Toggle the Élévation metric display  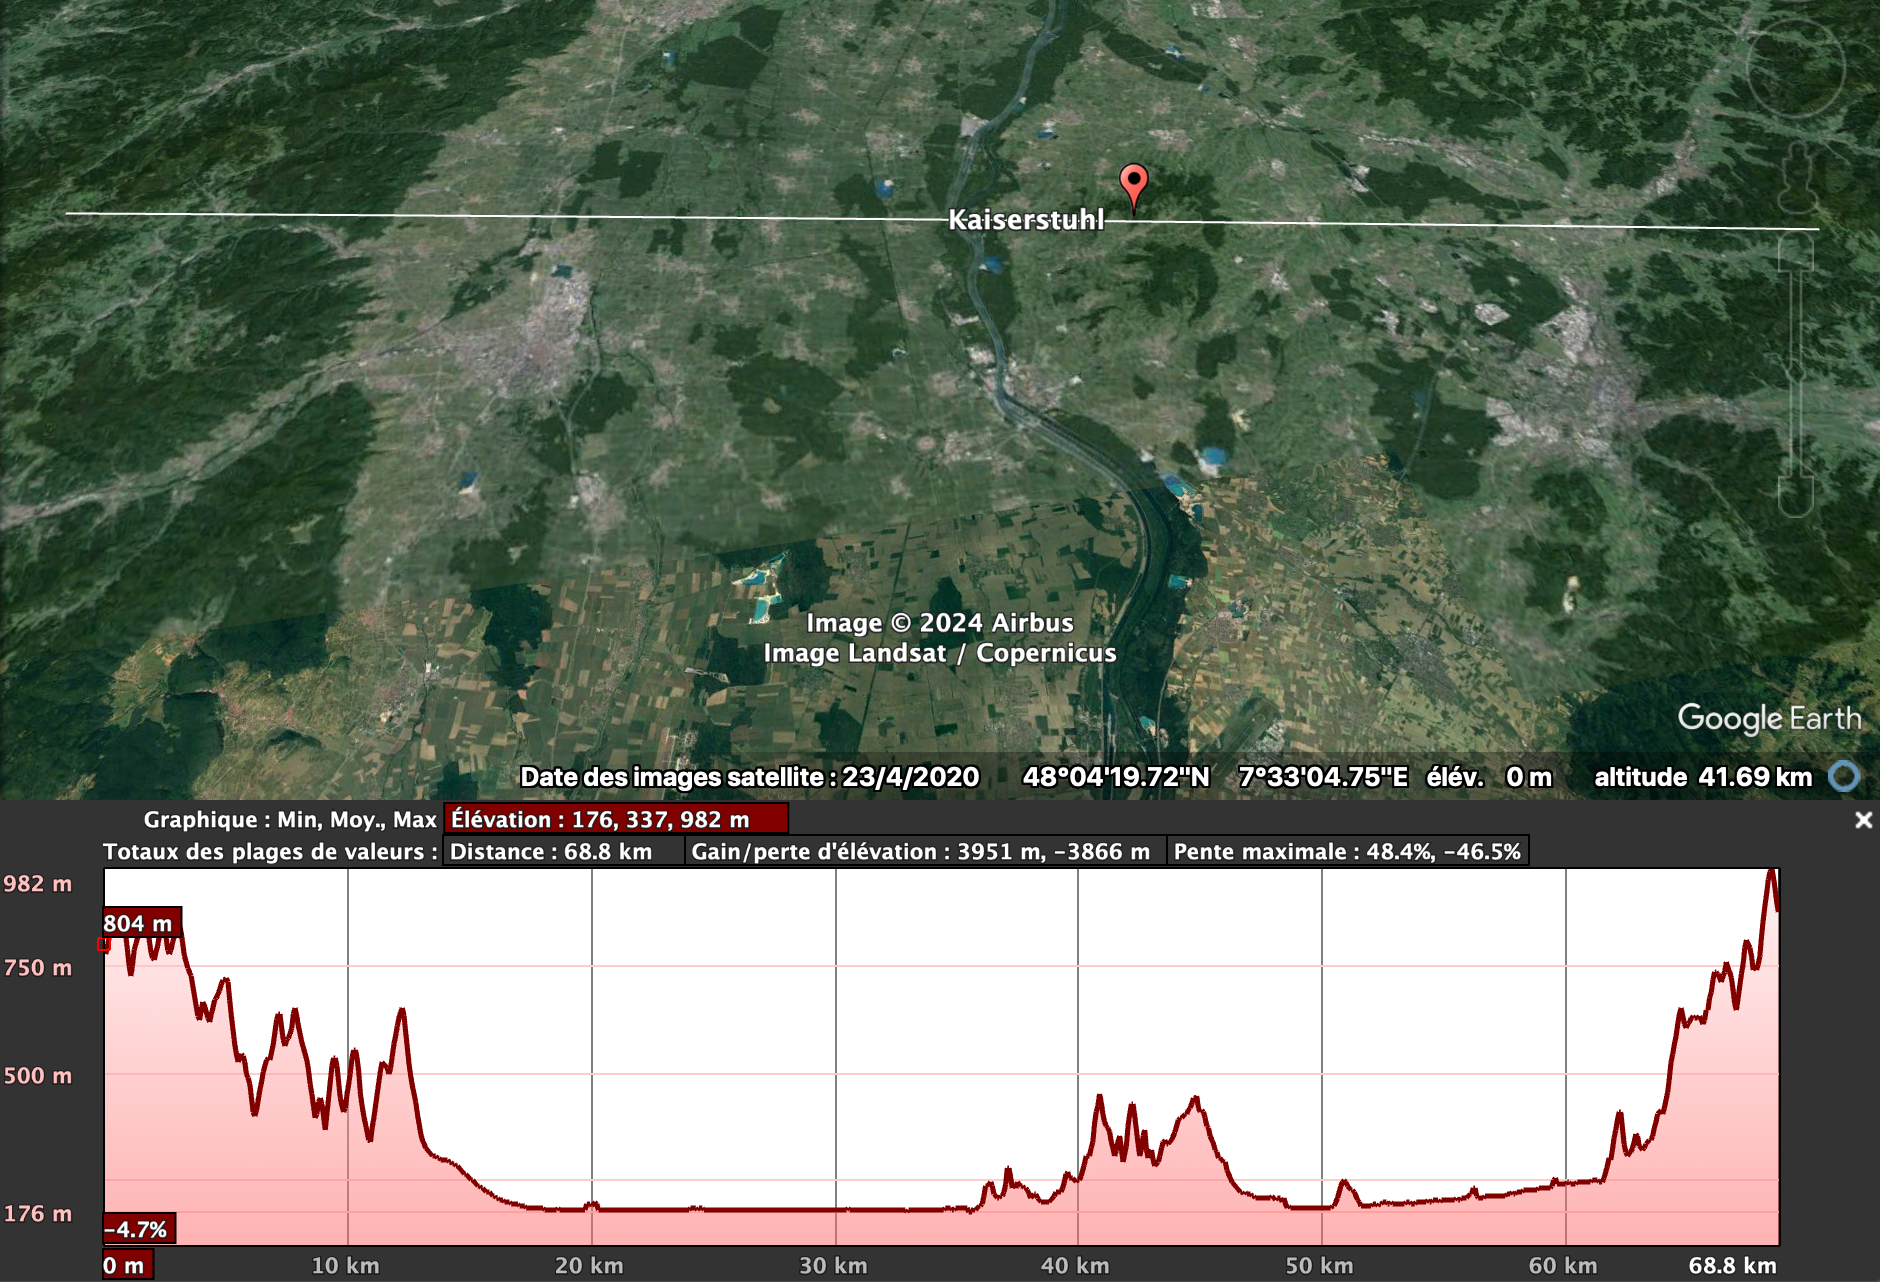tap(615, 819)
